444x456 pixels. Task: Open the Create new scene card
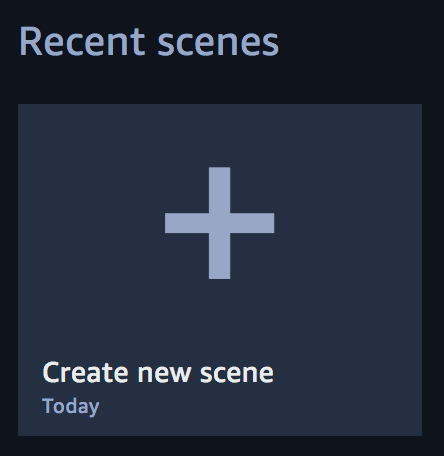point(220,270)
